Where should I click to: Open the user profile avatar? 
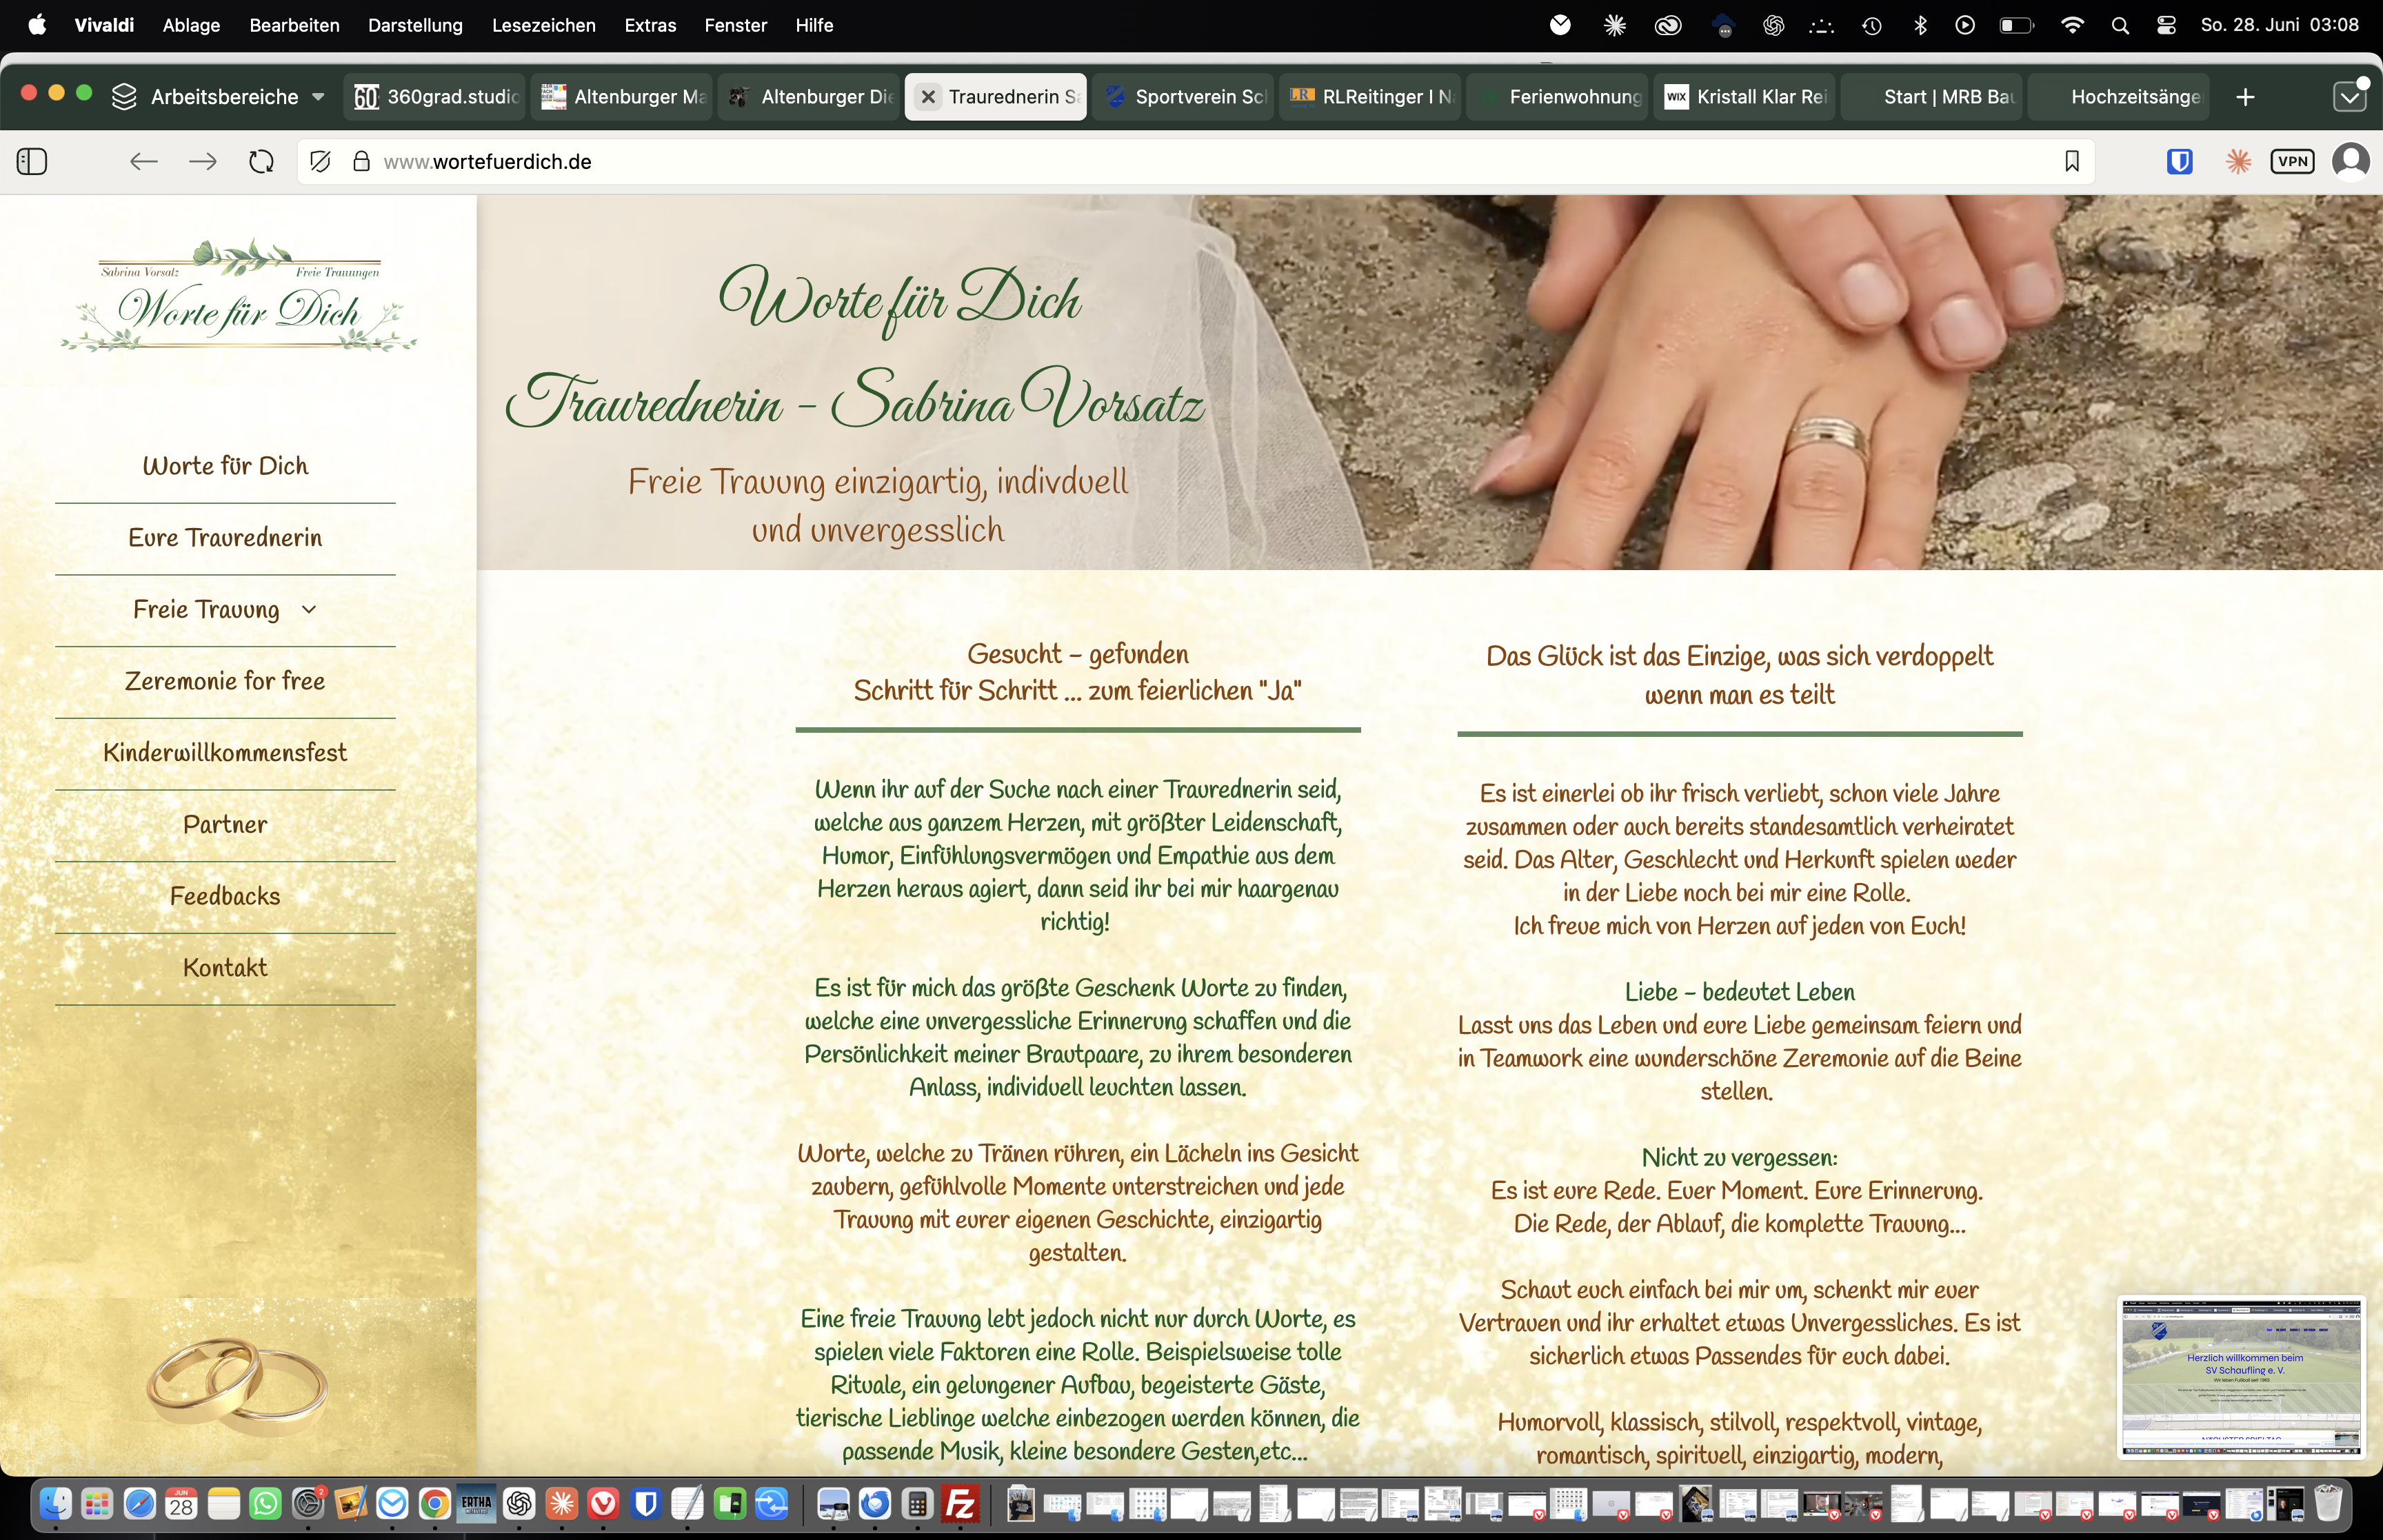[2351, 161]
